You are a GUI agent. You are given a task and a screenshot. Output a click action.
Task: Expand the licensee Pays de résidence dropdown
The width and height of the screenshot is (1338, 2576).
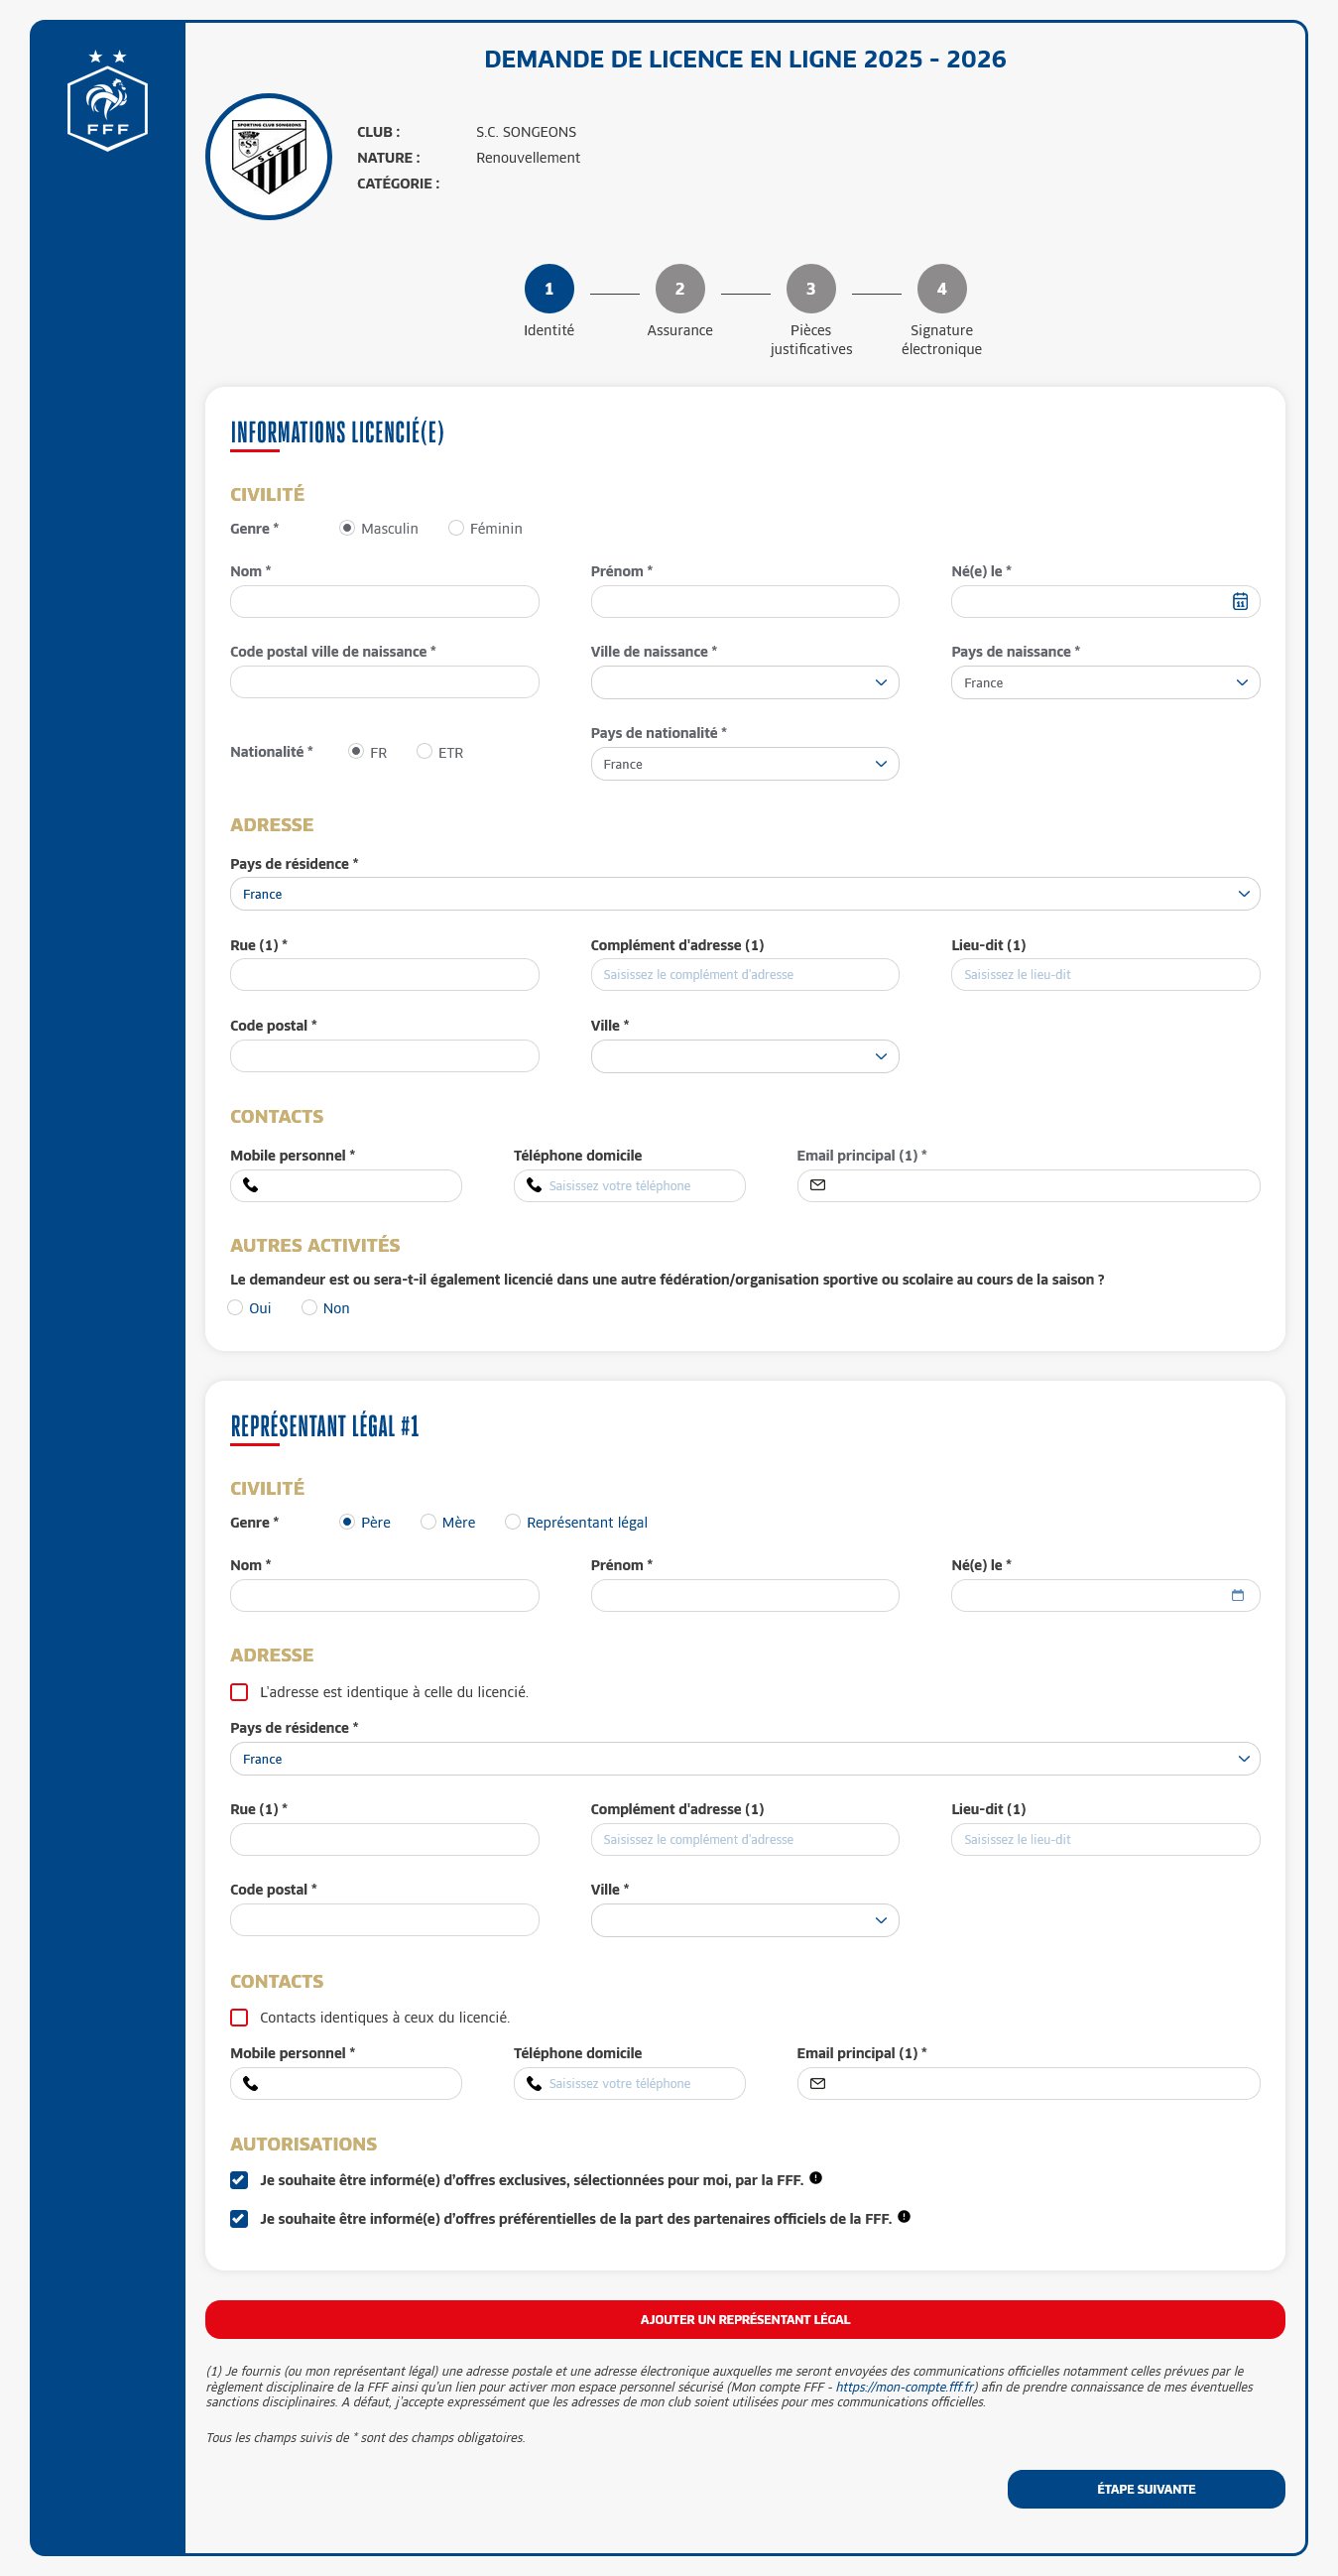(744, 894)
